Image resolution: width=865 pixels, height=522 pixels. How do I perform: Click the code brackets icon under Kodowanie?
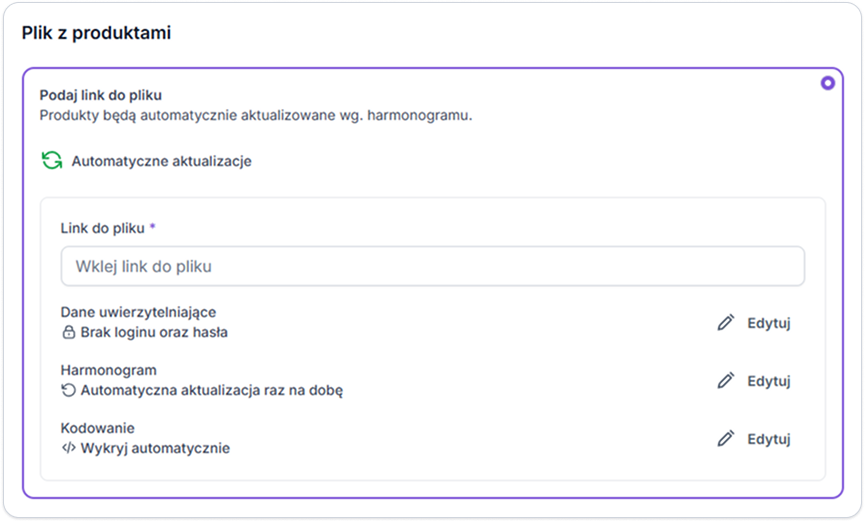pyautogui.click(x=68, y=448)
